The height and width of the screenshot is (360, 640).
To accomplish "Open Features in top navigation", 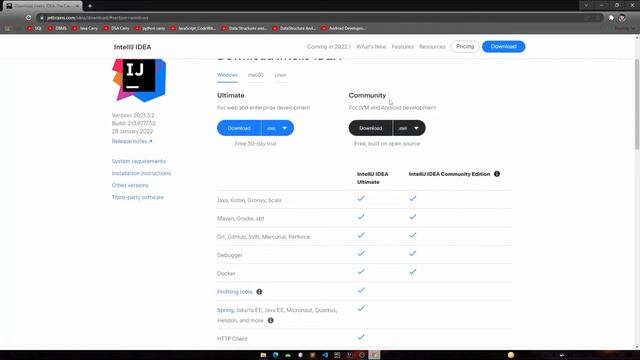I will [402, 47].
